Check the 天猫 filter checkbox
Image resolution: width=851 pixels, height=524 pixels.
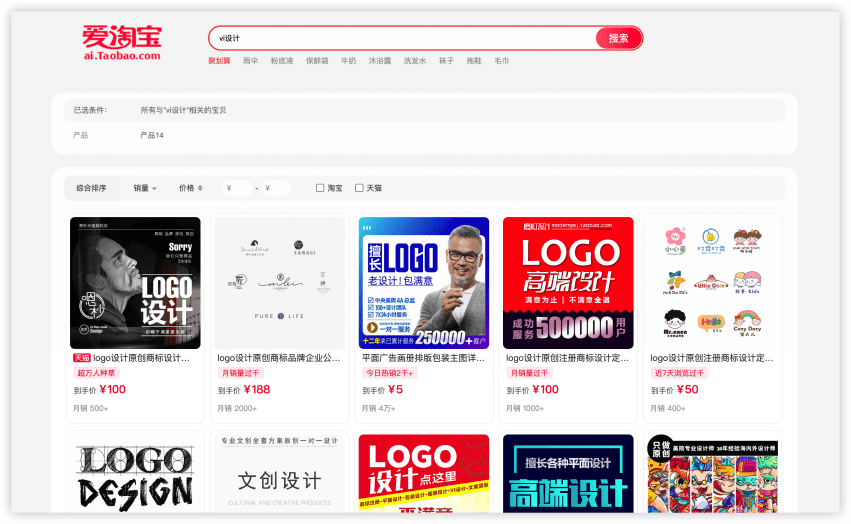point(359,188)
